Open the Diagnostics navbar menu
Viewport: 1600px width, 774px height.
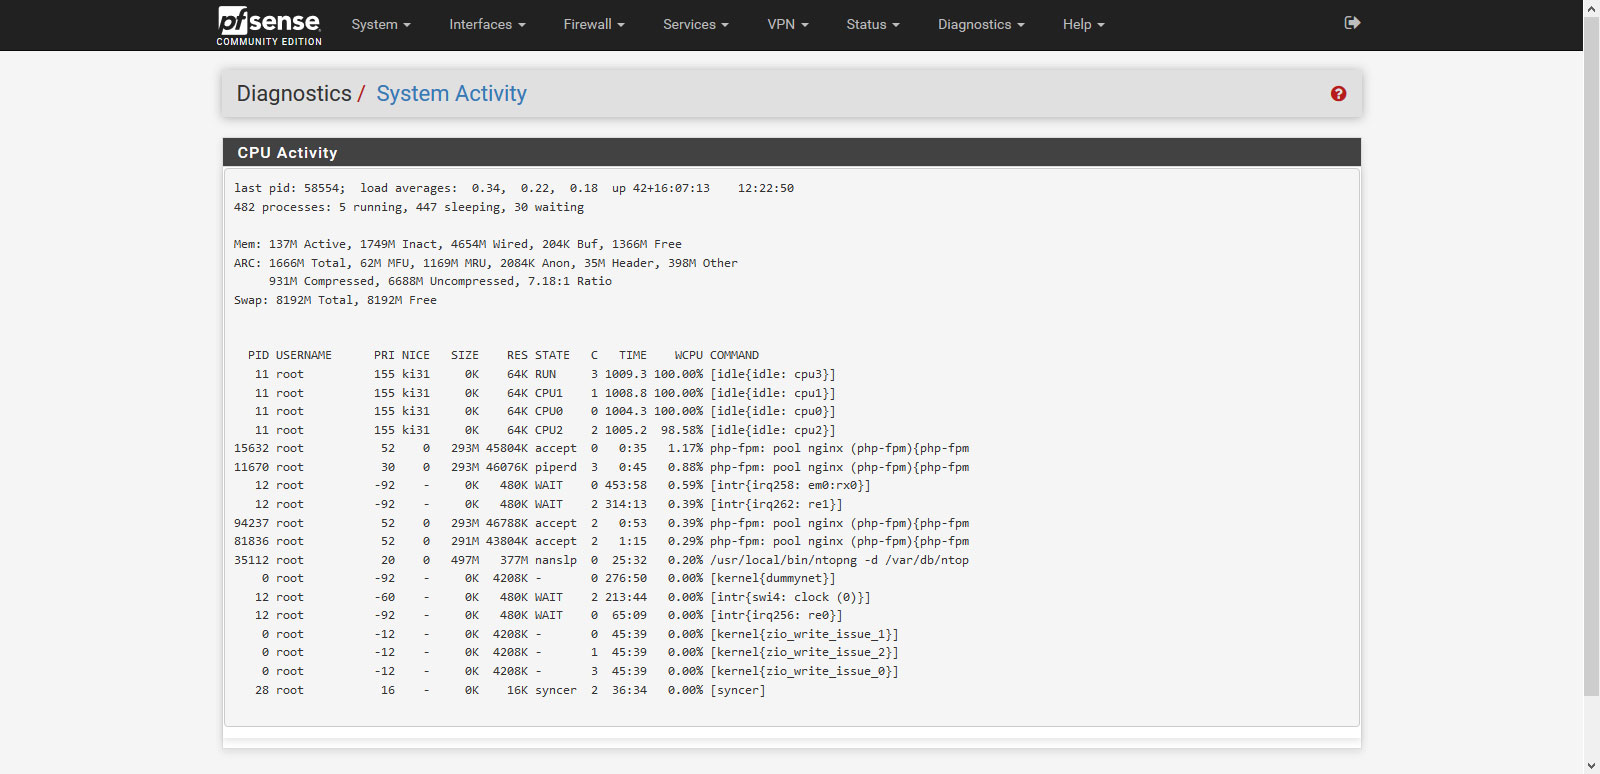[981, 25]
